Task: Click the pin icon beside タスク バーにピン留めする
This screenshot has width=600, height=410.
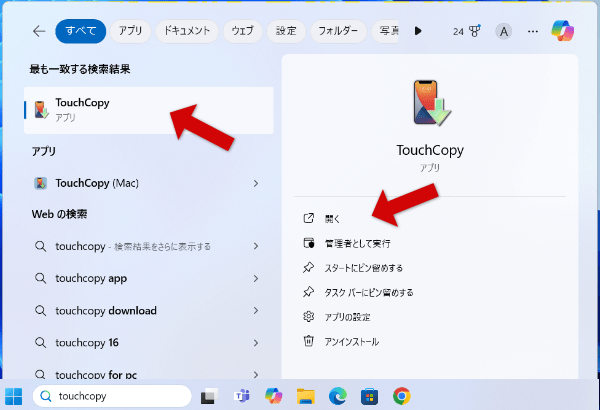Action: click(x=308, y=292)
